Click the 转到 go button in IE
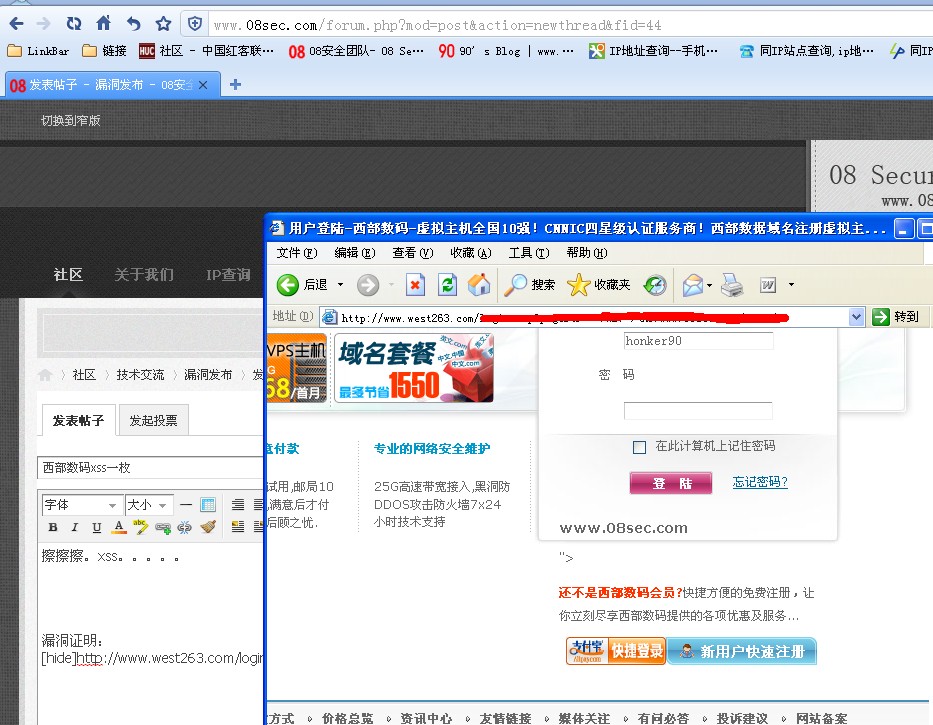This screenshot has height=725, width=933. tap(896, 317)
